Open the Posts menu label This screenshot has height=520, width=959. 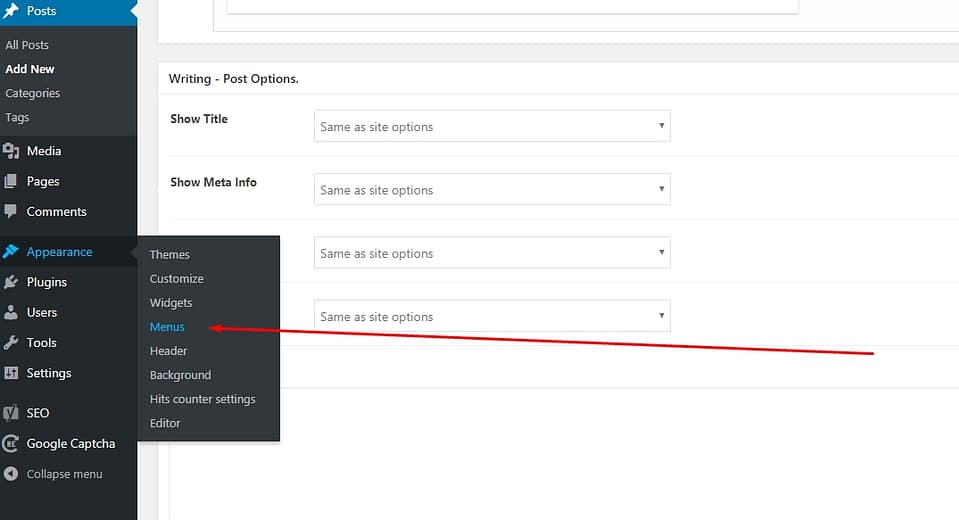(42, 11)
